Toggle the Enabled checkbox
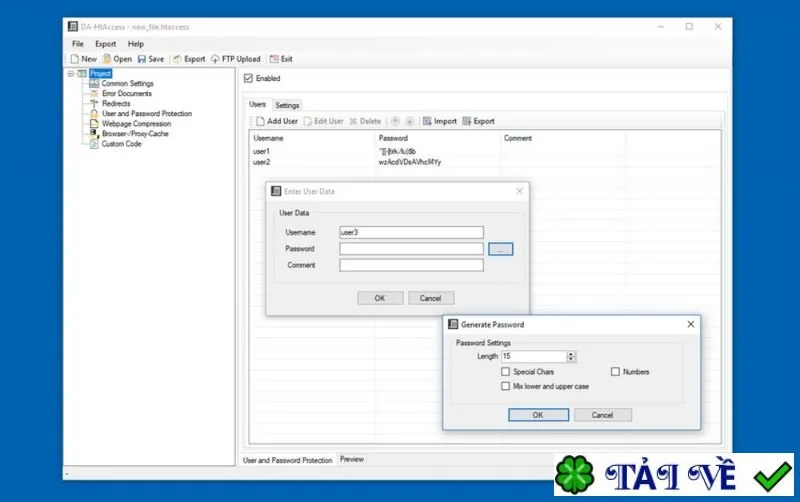This screenshot has height=502, width=800. coord(248,78)
